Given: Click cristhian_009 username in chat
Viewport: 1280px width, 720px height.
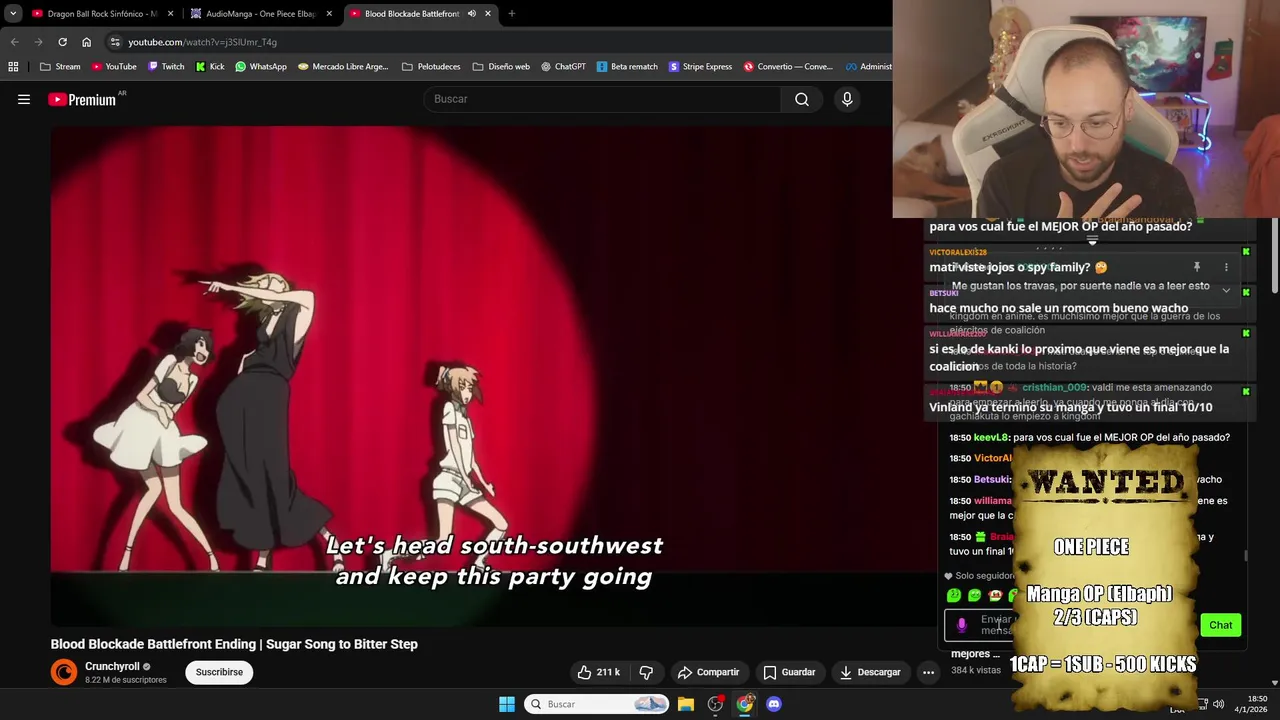Looking at the screenshot, I should 1053,387.
